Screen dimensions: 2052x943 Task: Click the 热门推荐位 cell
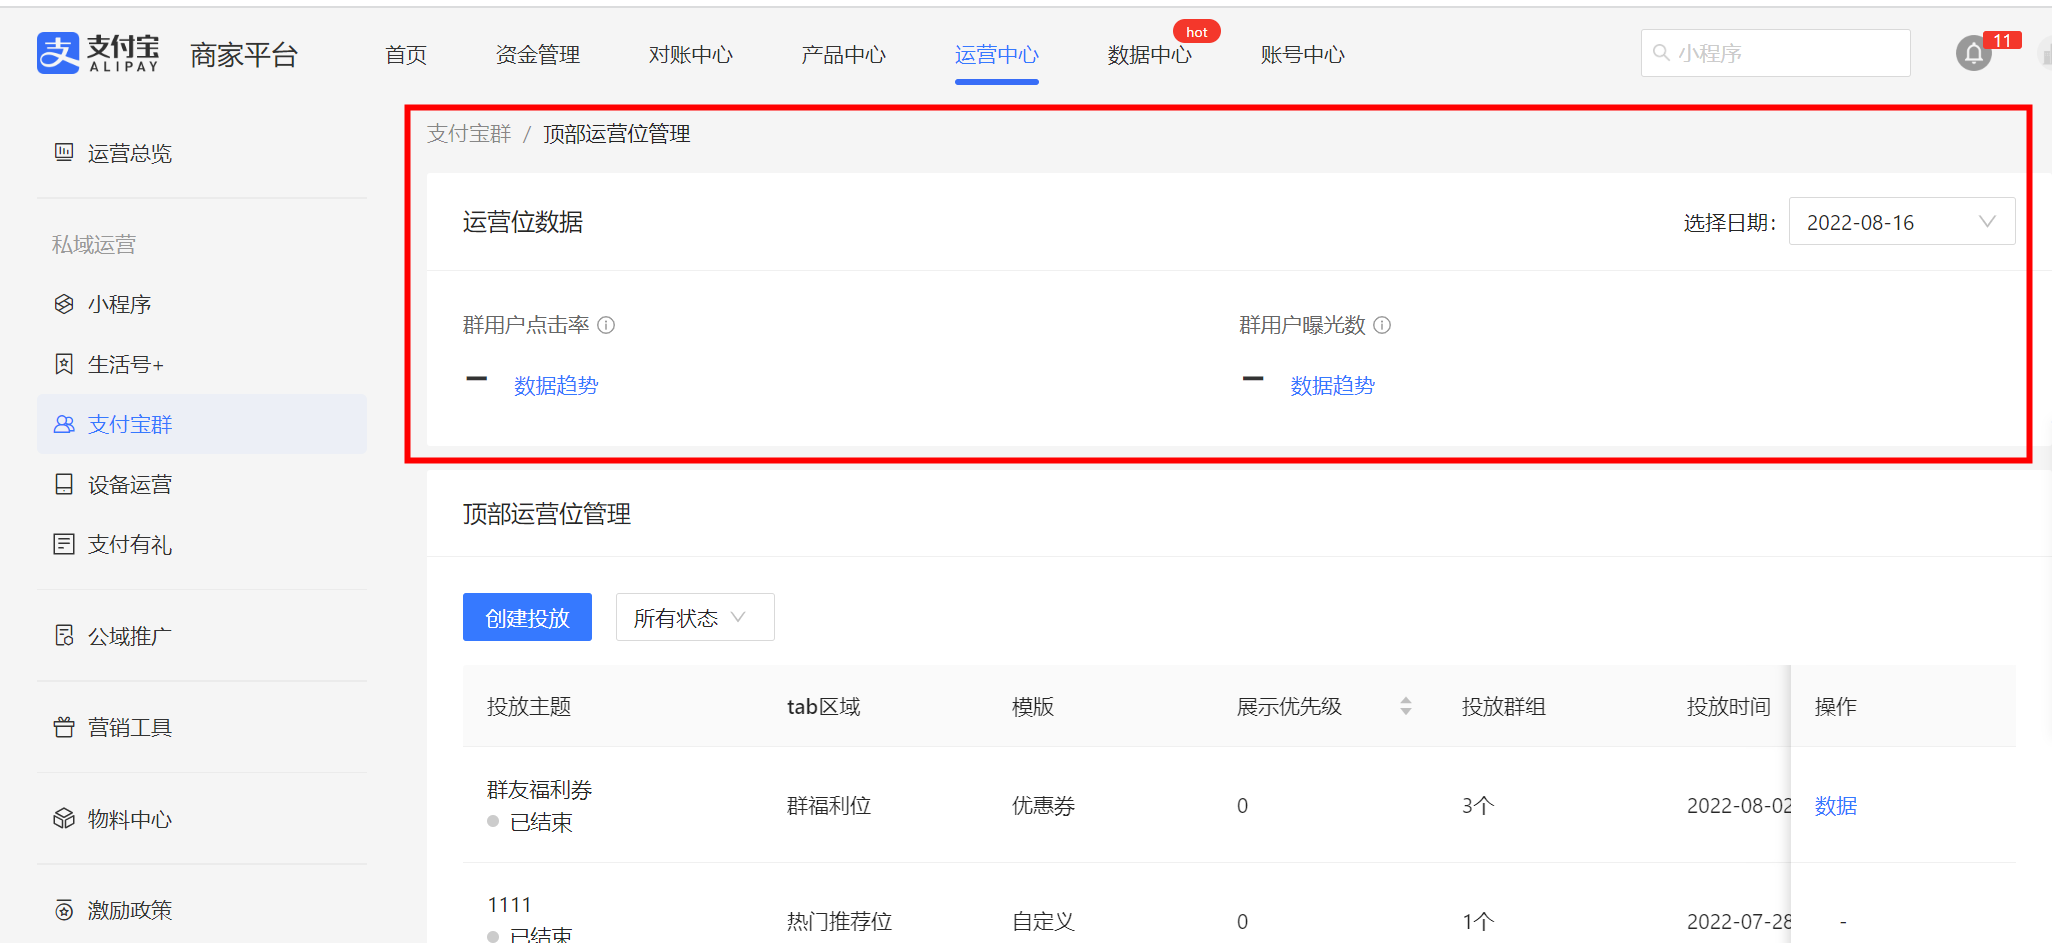click(839, 921)
